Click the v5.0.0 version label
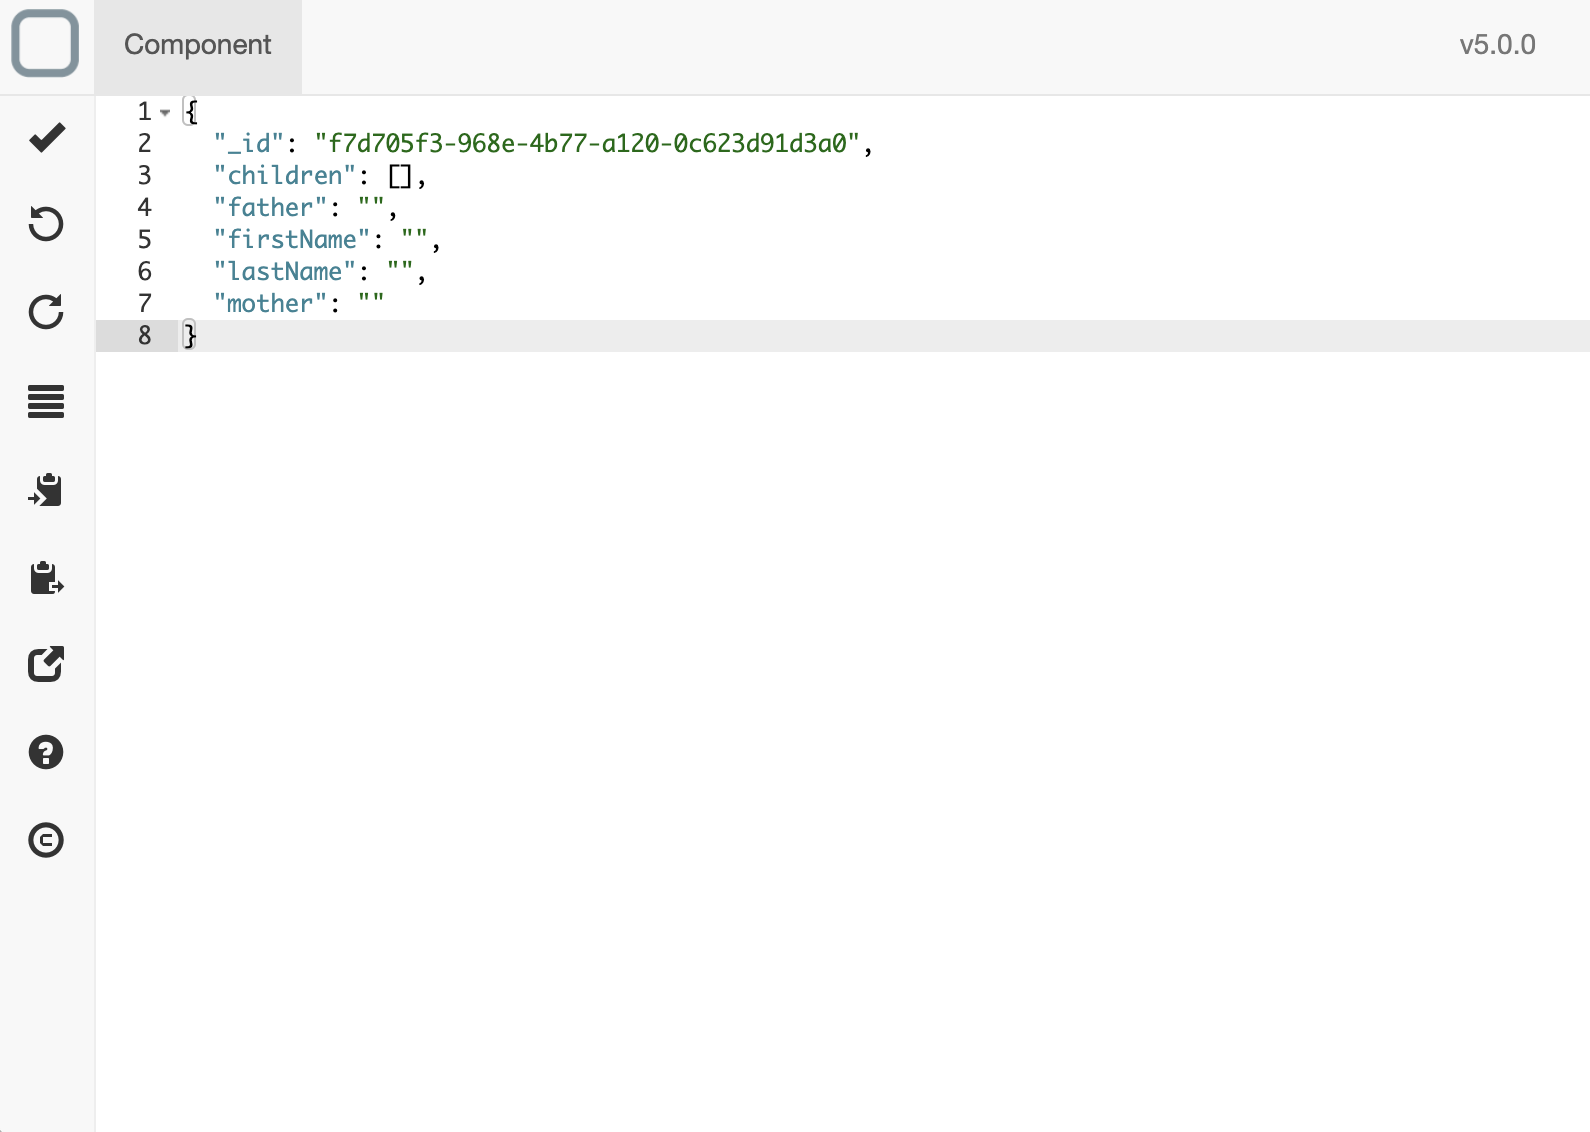Screen dimensions: 1590x1132 (1497, 45)
